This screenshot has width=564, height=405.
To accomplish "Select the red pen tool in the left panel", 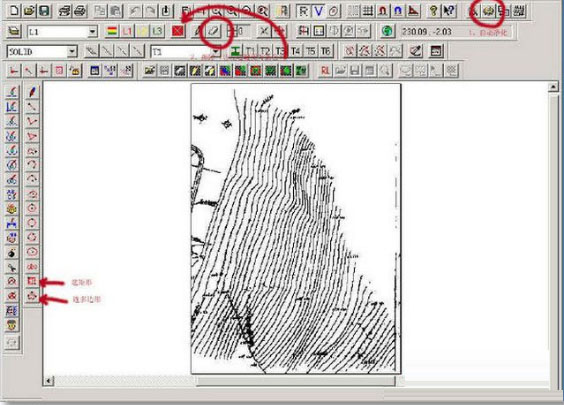I will click(32, 92).
